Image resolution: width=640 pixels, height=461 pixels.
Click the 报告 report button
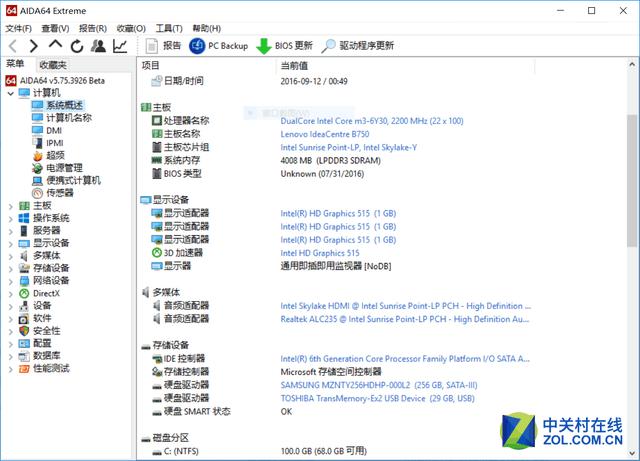[x=163, y=46]
